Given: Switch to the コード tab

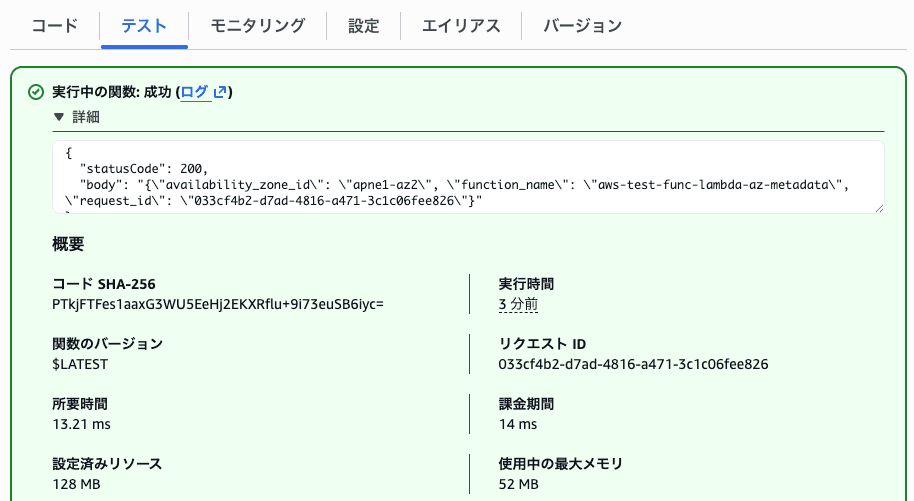Looking at the screenshot, I should [x=55, y=26].
